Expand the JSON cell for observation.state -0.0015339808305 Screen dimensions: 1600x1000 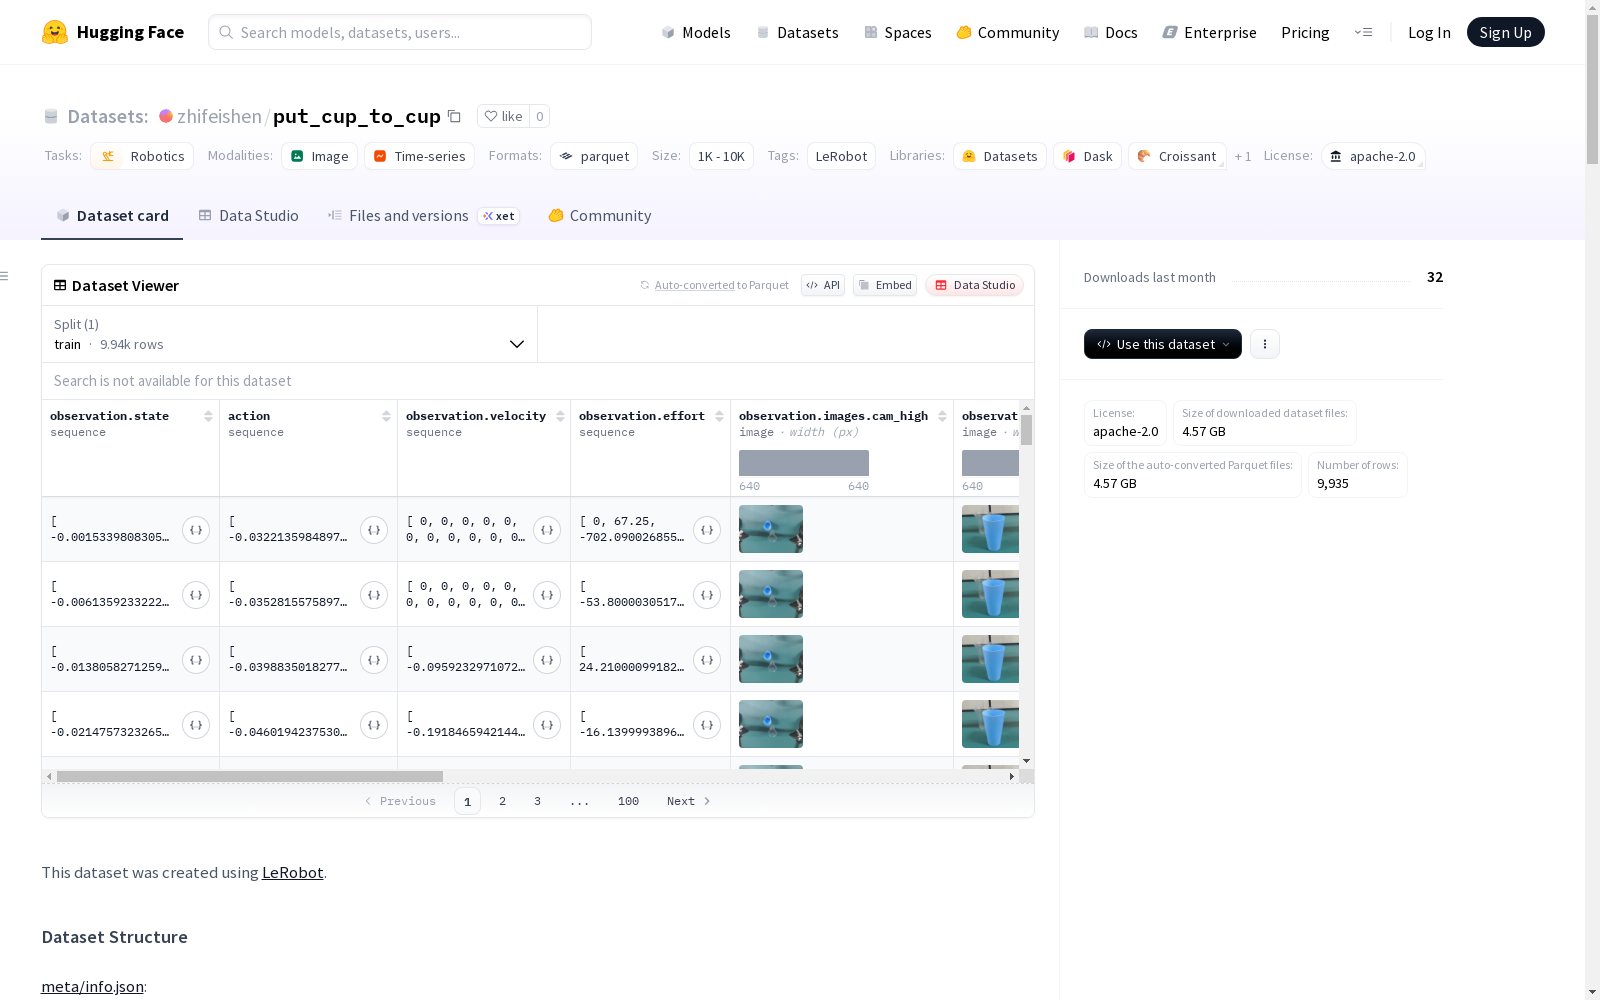coord(196,530)
